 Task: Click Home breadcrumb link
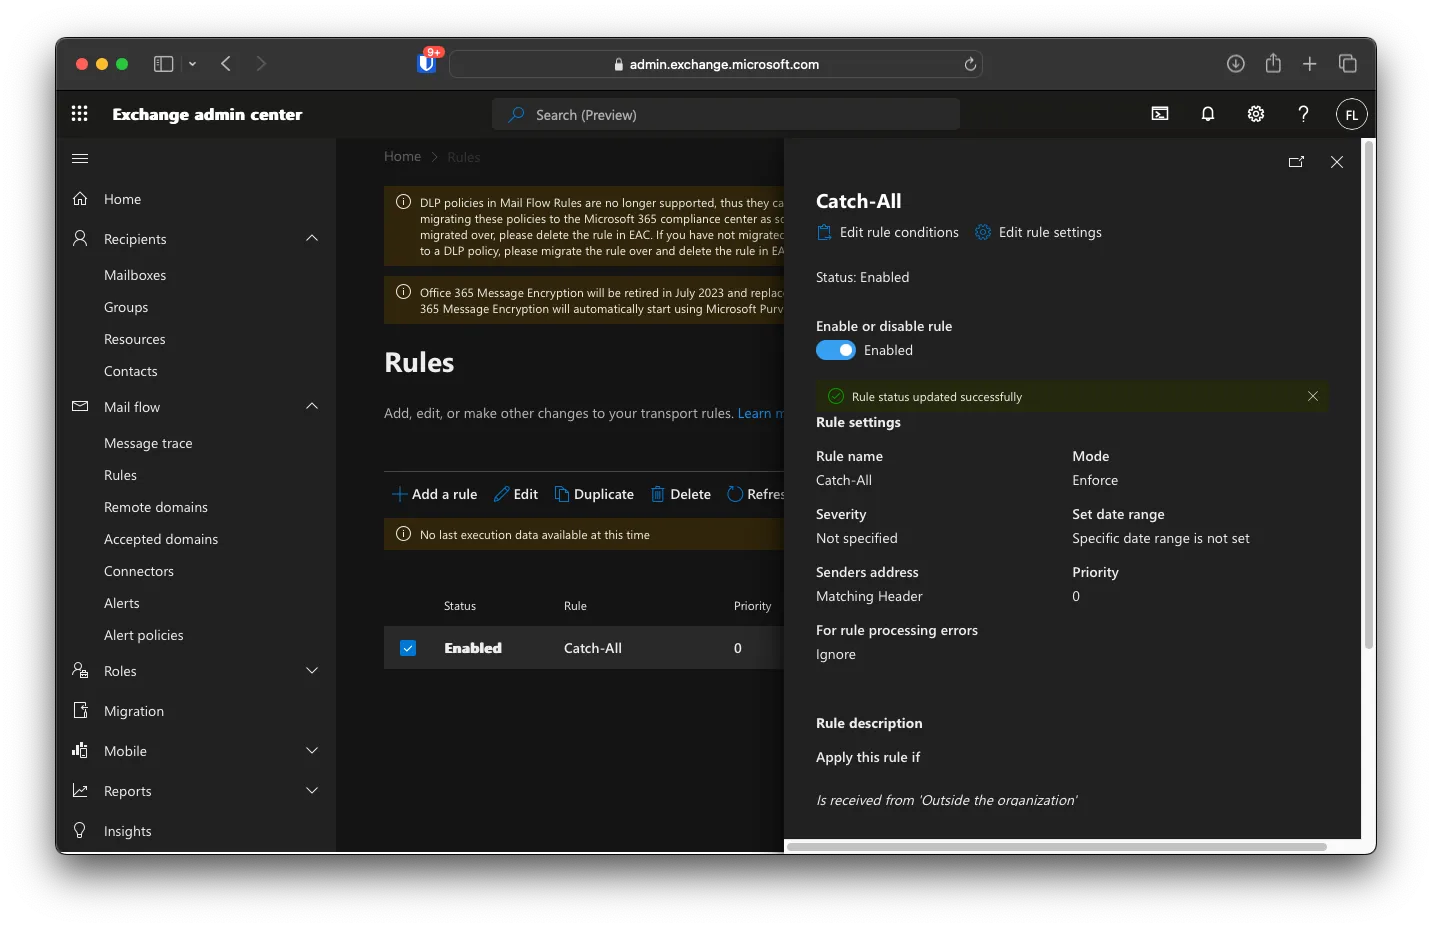(402, 156)
